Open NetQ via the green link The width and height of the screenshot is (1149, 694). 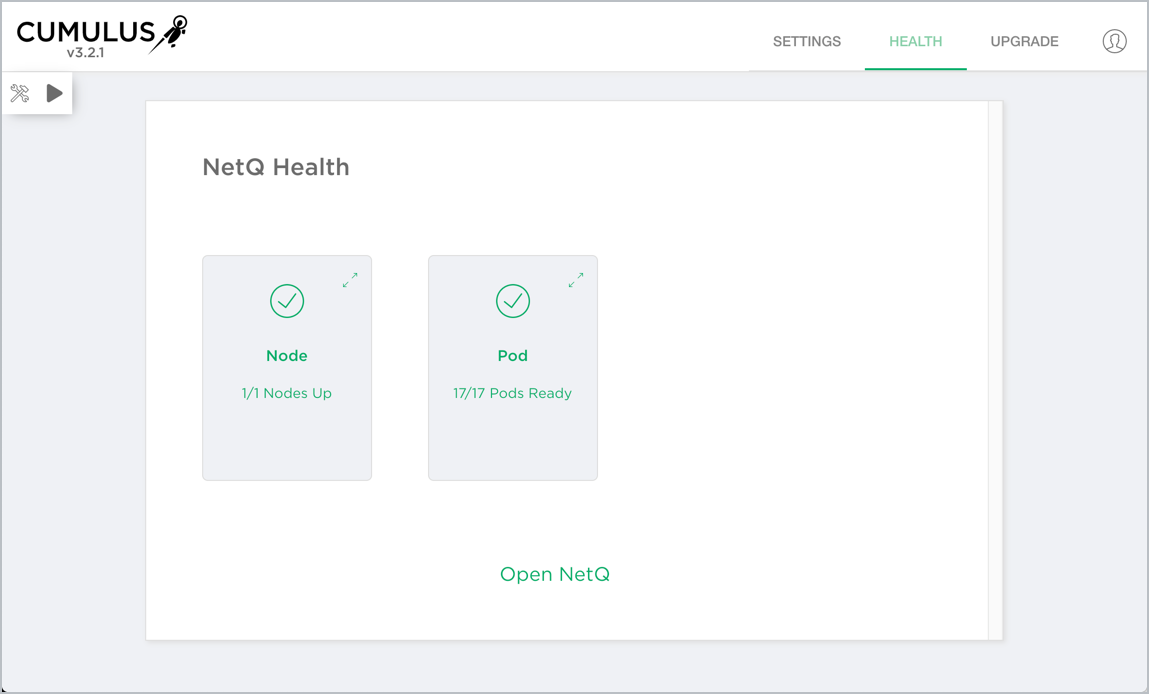tap(555, 574)
